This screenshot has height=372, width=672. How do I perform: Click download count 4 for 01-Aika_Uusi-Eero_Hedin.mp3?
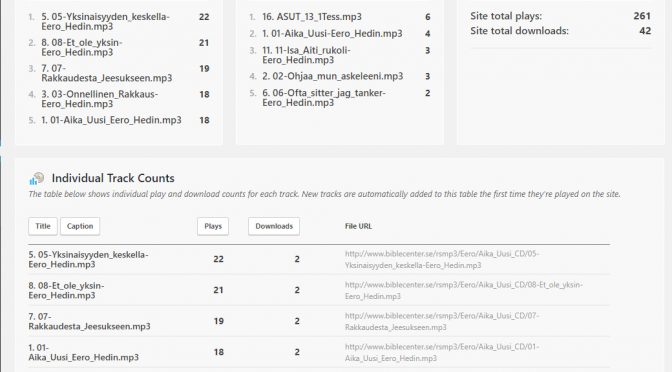(x=428, y=33)
